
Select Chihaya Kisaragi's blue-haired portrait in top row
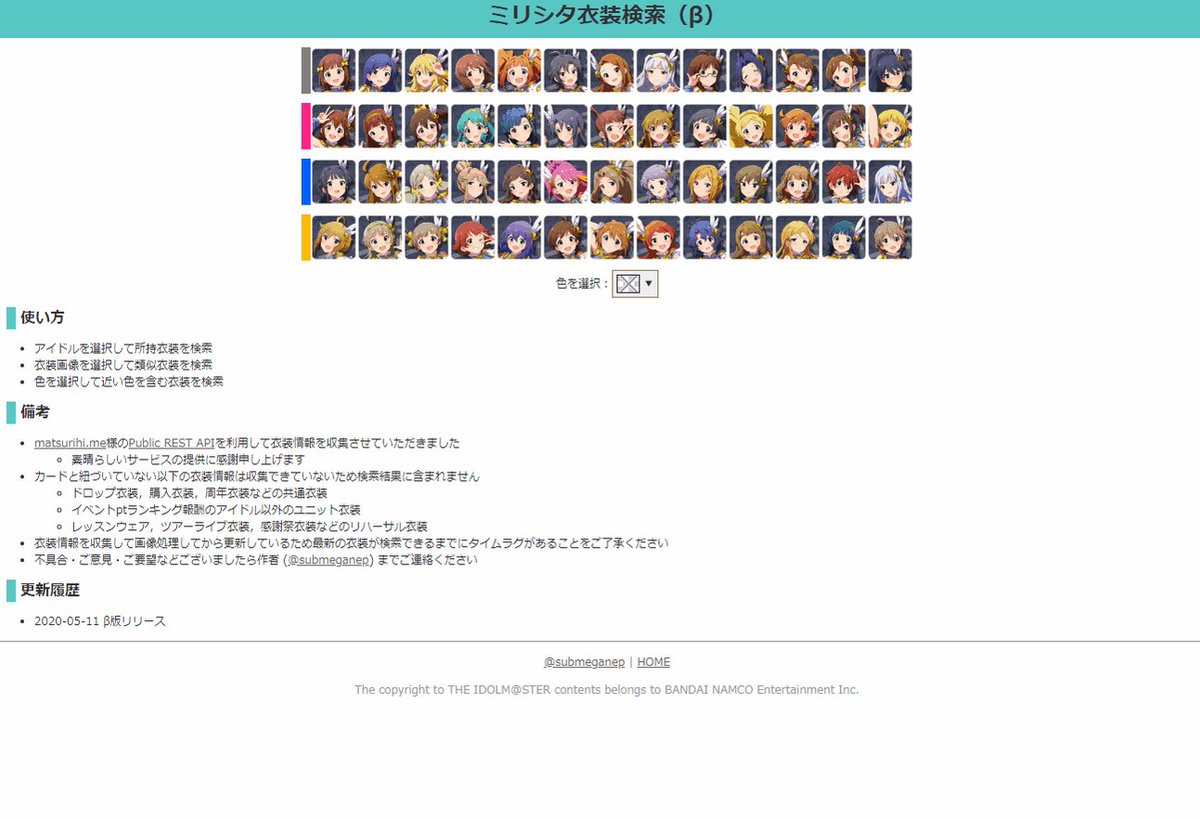pyautogui.click(x=380, y=70)
